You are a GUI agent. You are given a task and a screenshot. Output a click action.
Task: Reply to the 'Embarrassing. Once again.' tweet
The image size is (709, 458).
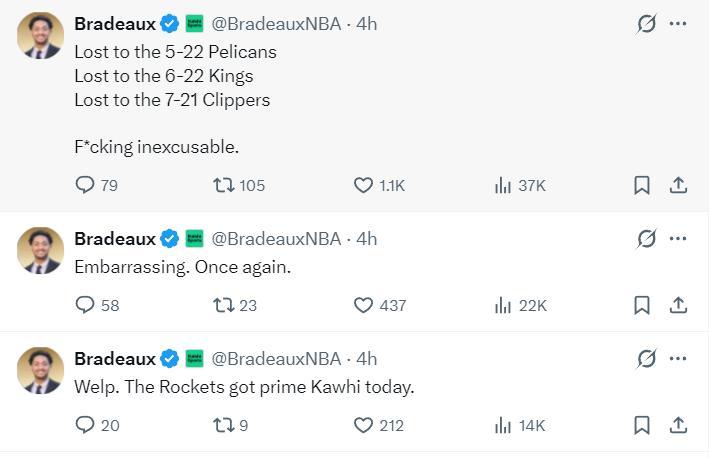pyautogui.click(x=86, y=305)
